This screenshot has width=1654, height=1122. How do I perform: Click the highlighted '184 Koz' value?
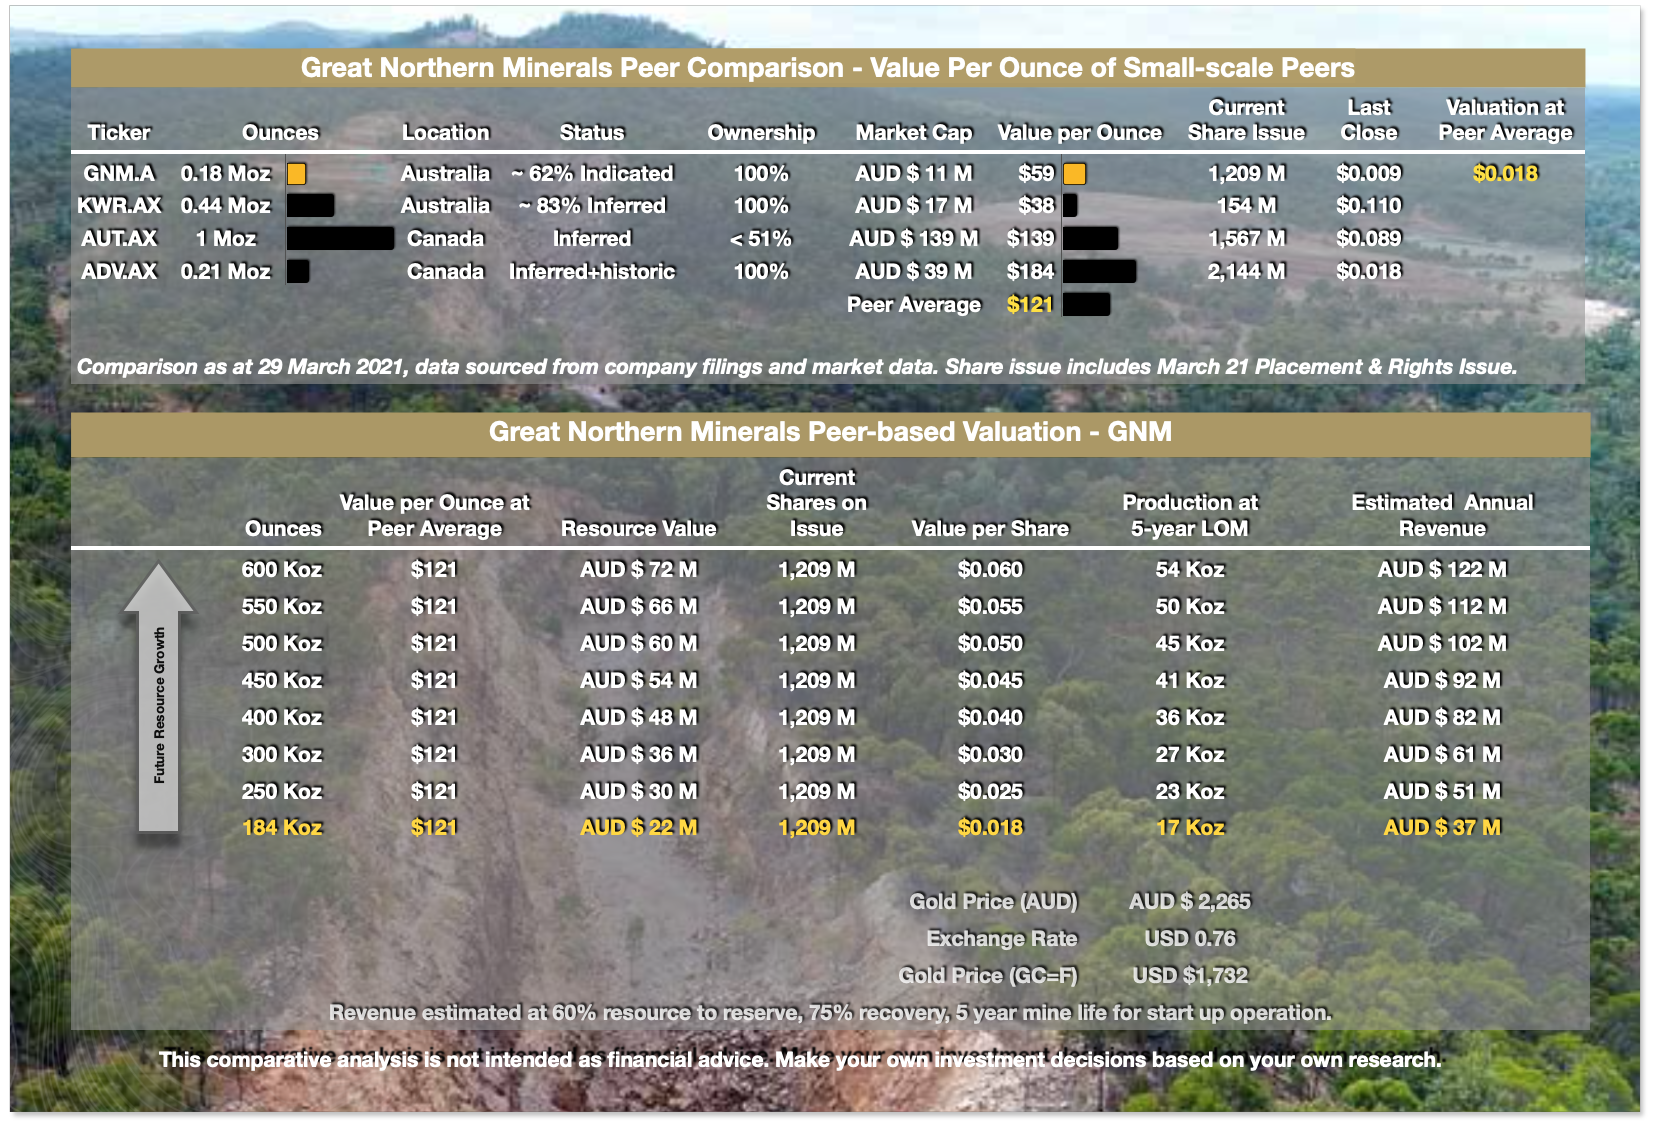pyautogui.click(x=282, y=827)
